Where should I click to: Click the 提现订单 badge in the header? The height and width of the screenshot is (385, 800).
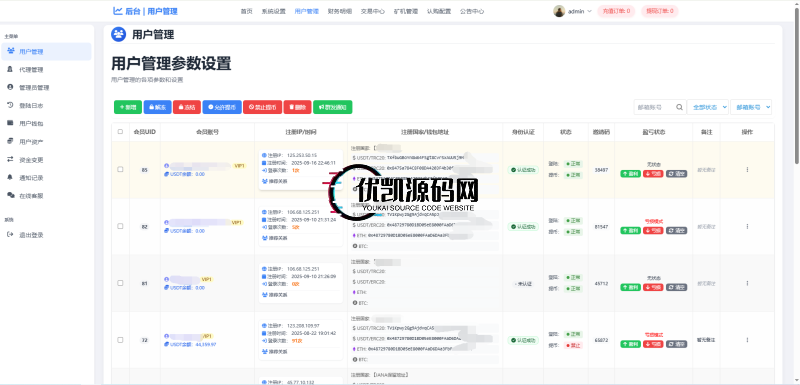point(660,11)
